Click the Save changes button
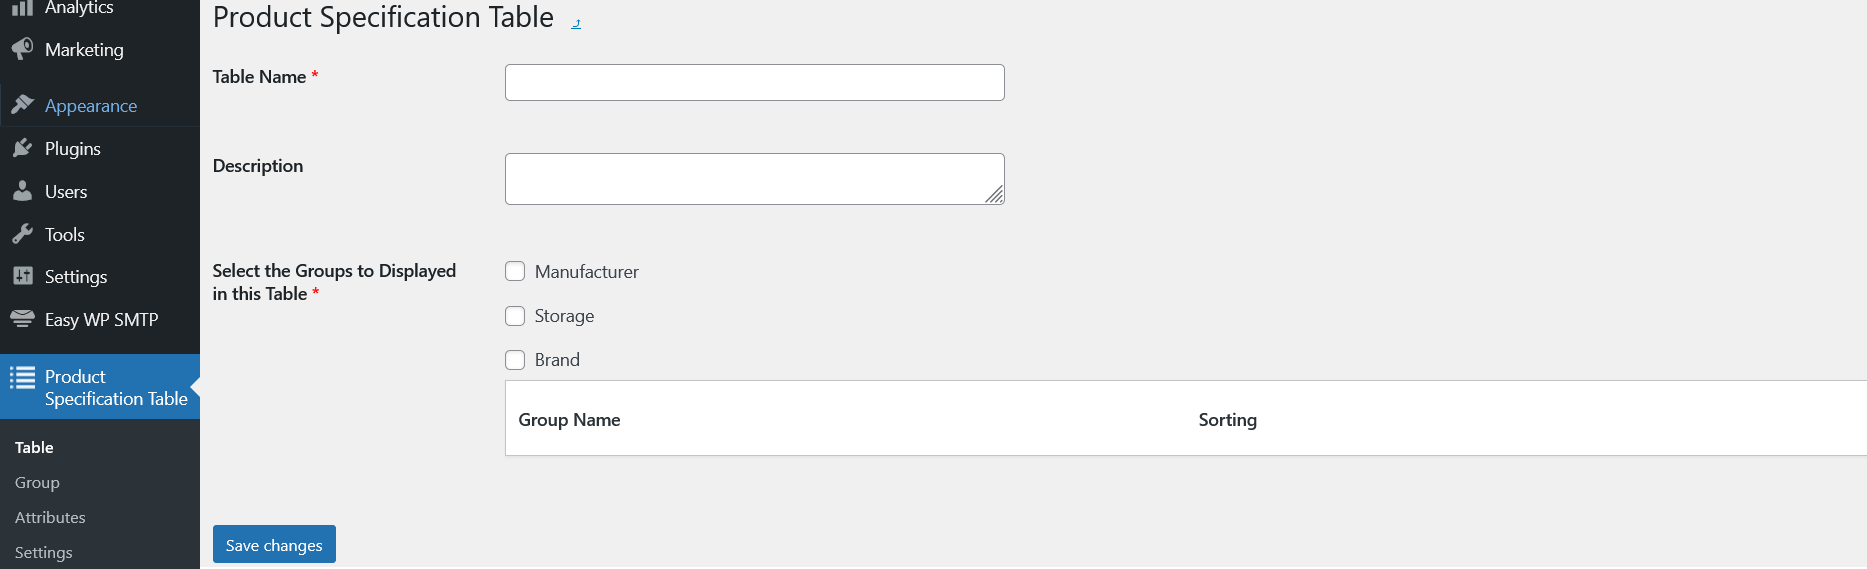This screenshot has width=1867, height=569. [x=274, y=545]
